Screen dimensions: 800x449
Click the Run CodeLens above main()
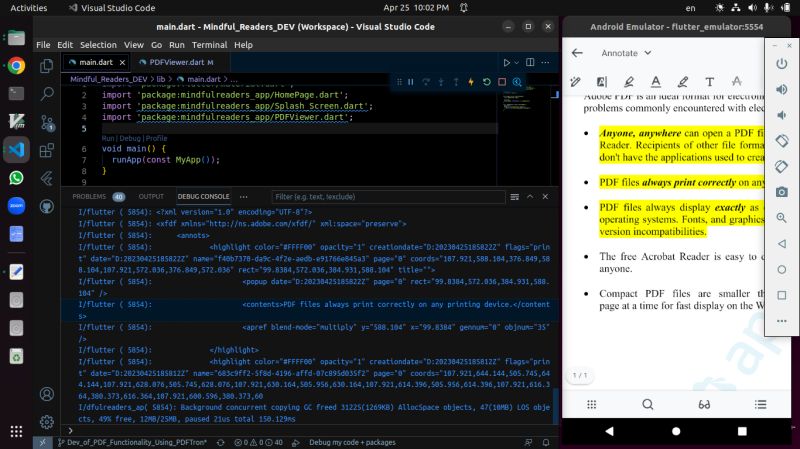107,138
